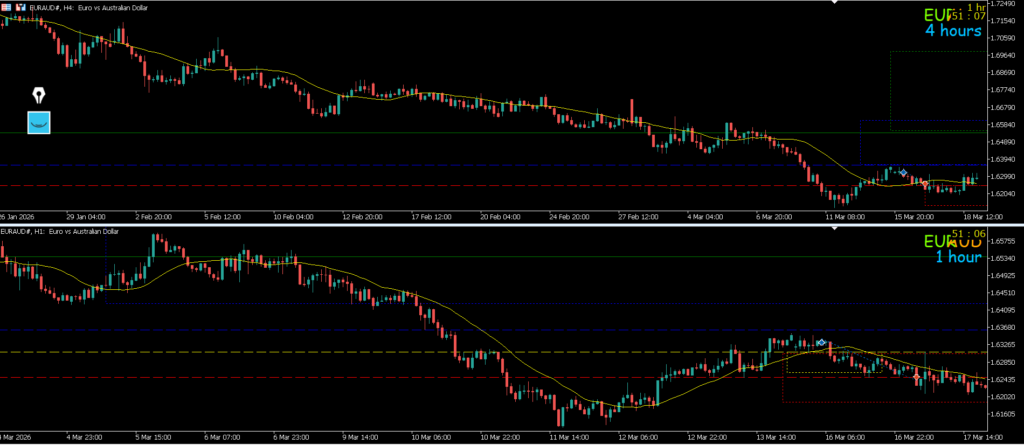Select the yellow dotted rectangle on the H1 chart
Viewport: 1024px width, 445px height.
[832, 371]
